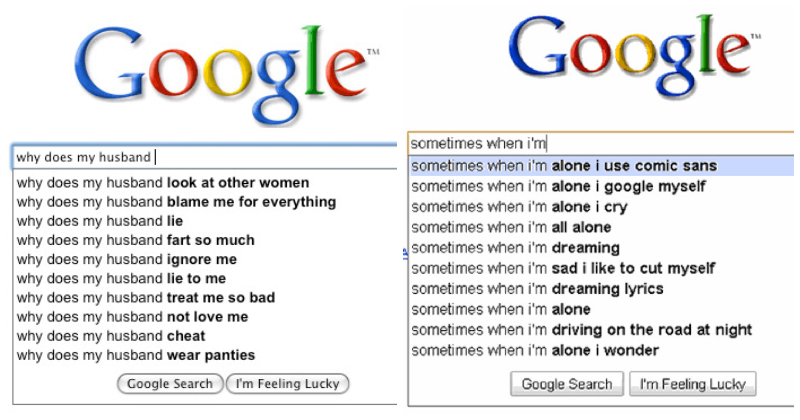Select 'driving on the road at night' suggestion
This screenshot has width=800, height=420.
click(581, 330)
